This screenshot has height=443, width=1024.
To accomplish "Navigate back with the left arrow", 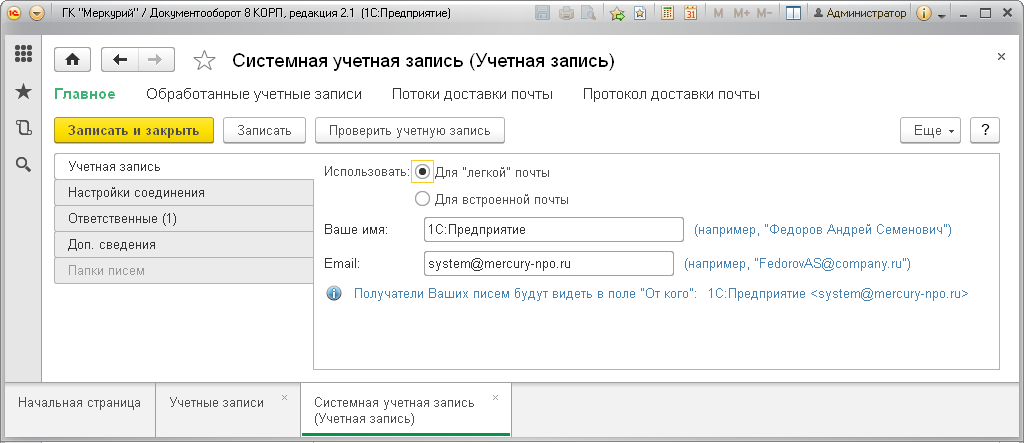I will (120, 59).
